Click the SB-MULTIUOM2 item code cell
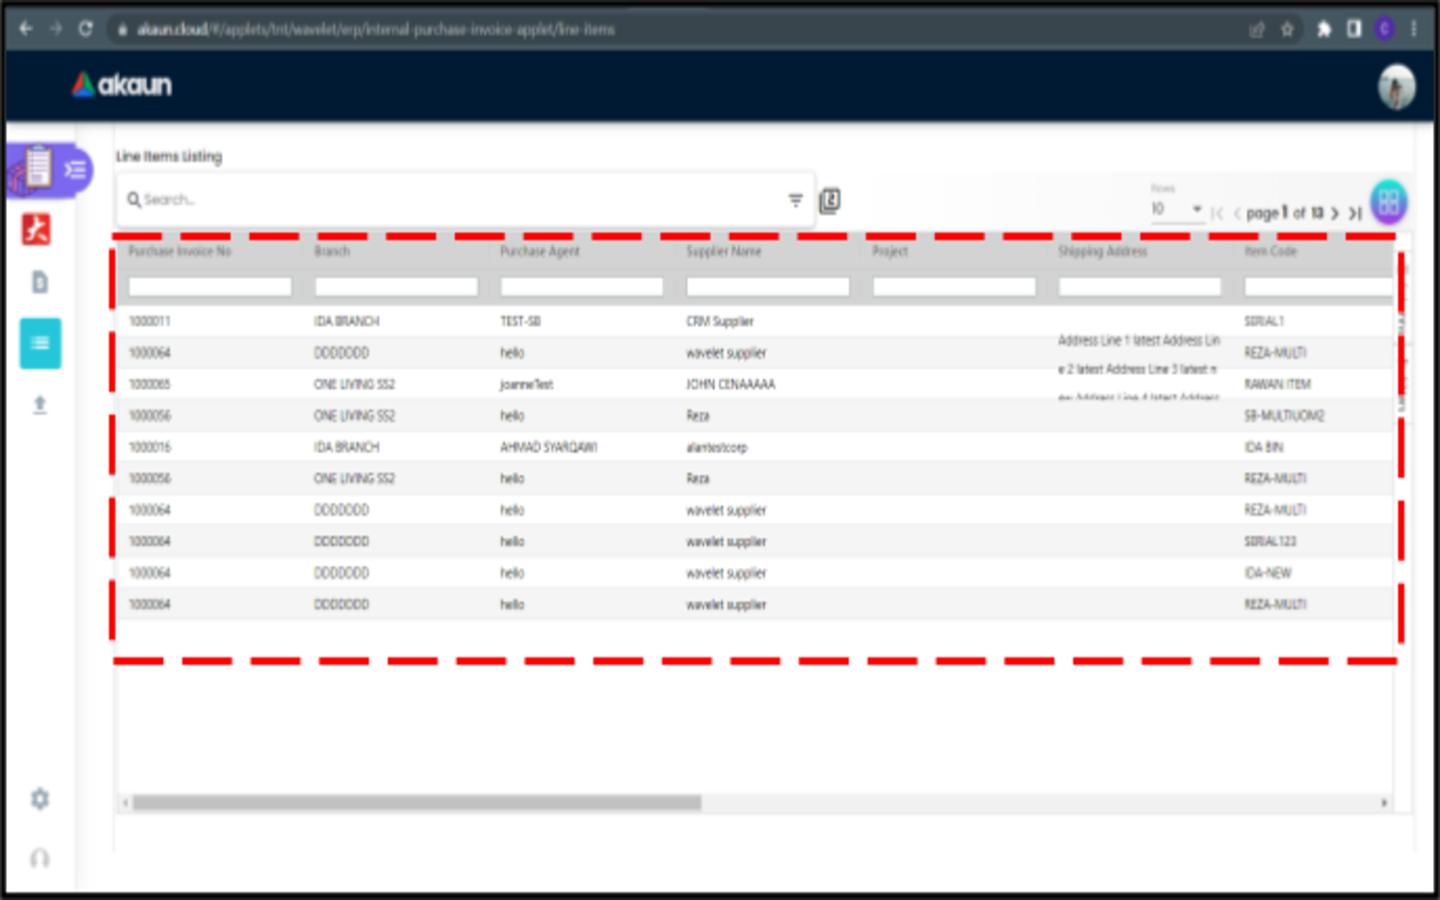1440x900 pixels. click(1284, 416)
